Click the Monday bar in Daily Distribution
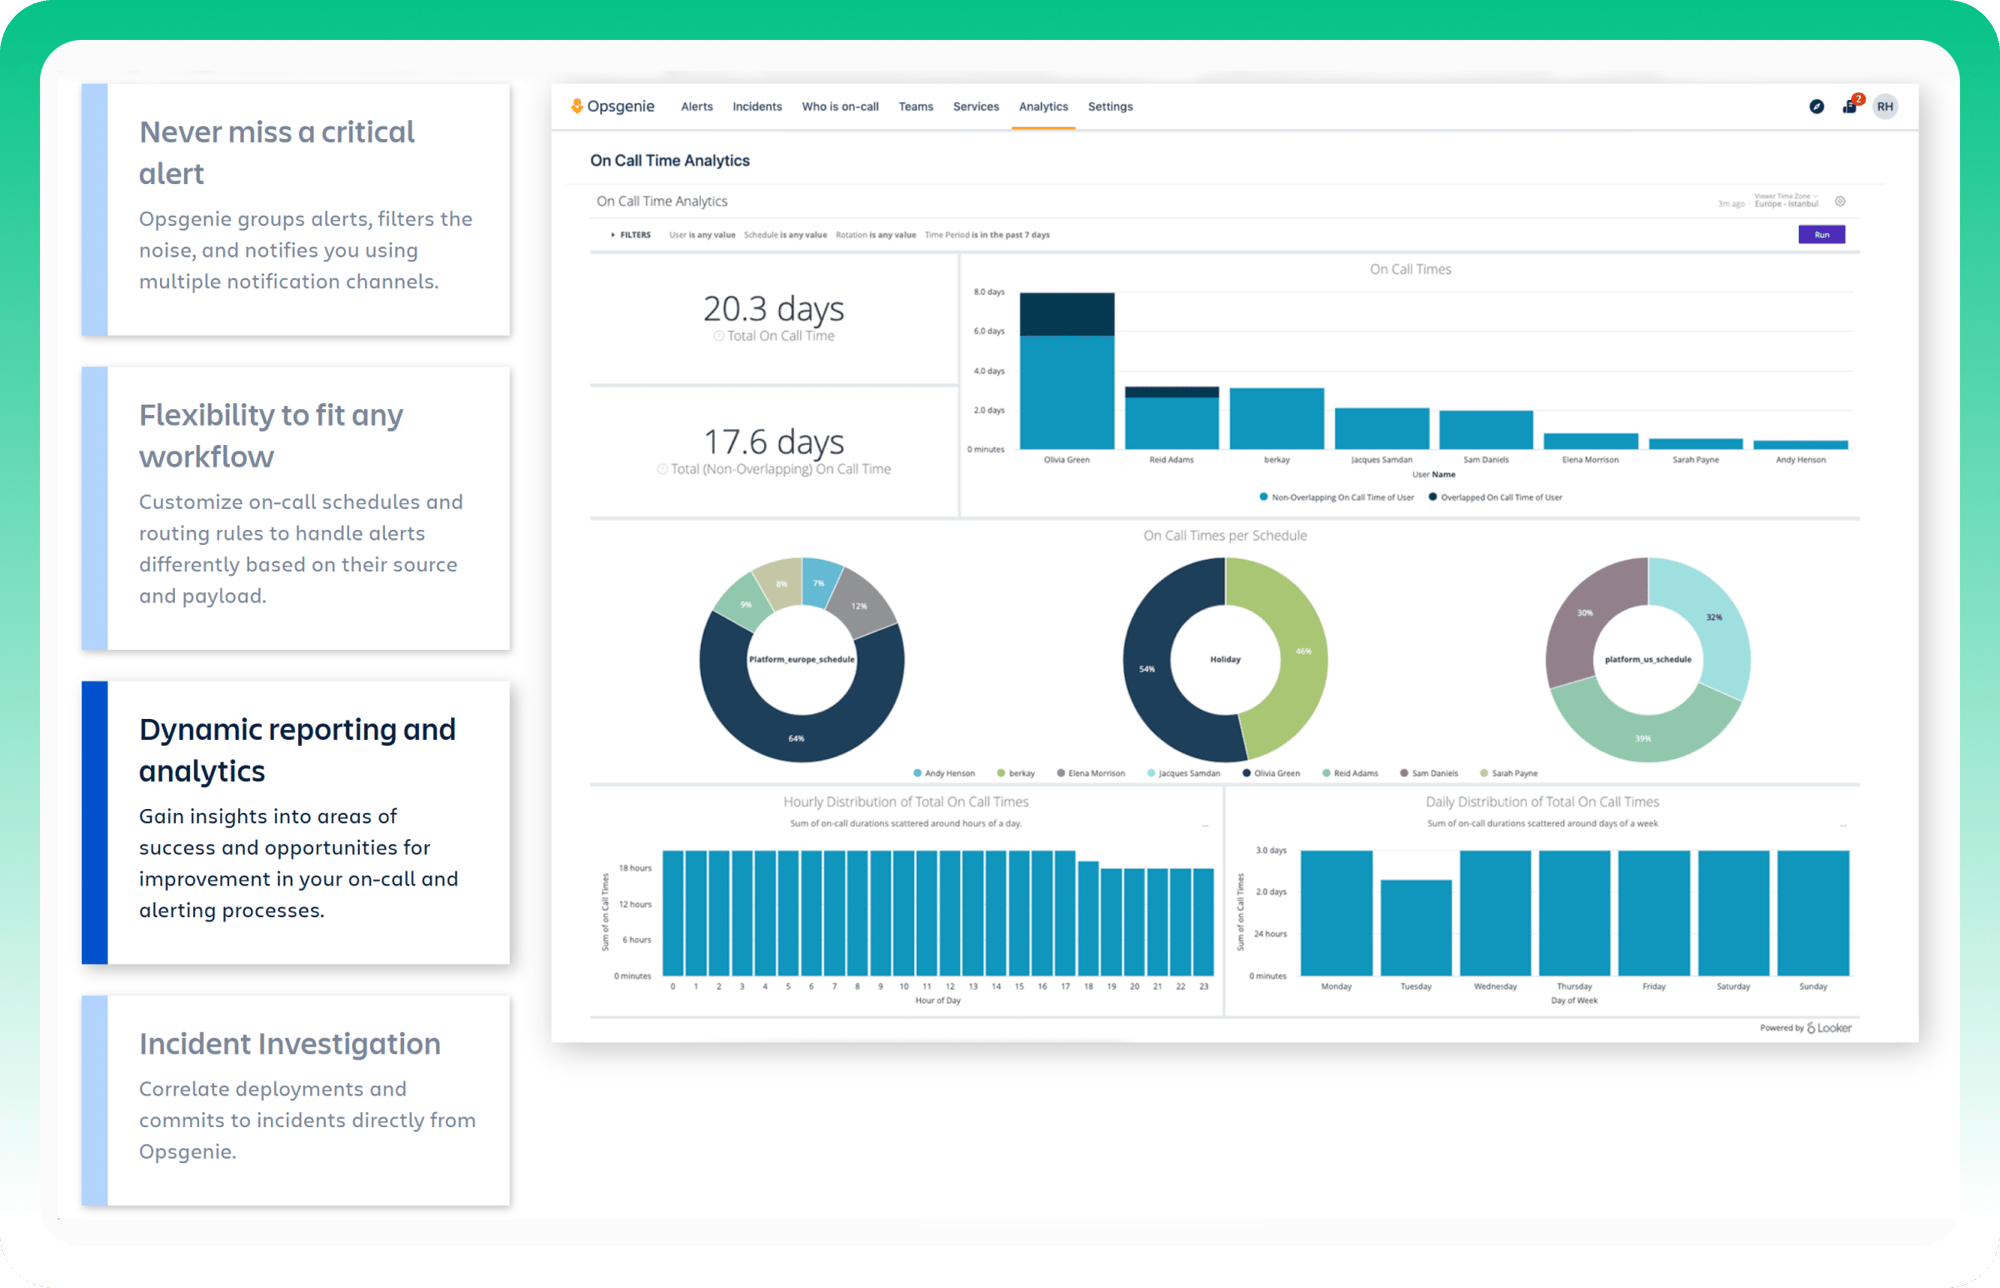The image size is (2000, 1288). coord(1336,913)
